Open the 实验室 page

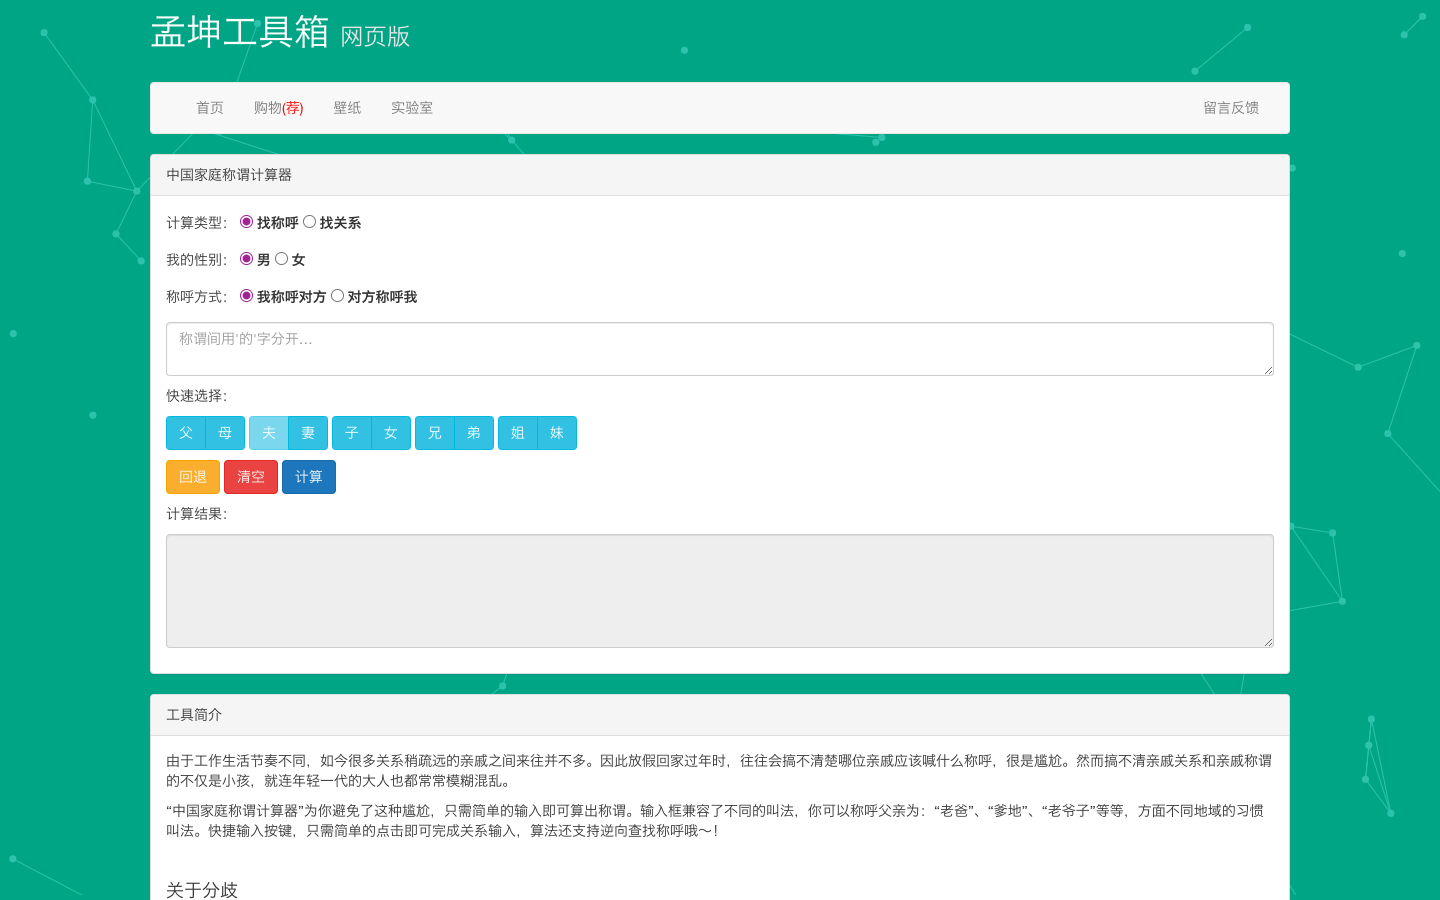click(x=411, y=108)
